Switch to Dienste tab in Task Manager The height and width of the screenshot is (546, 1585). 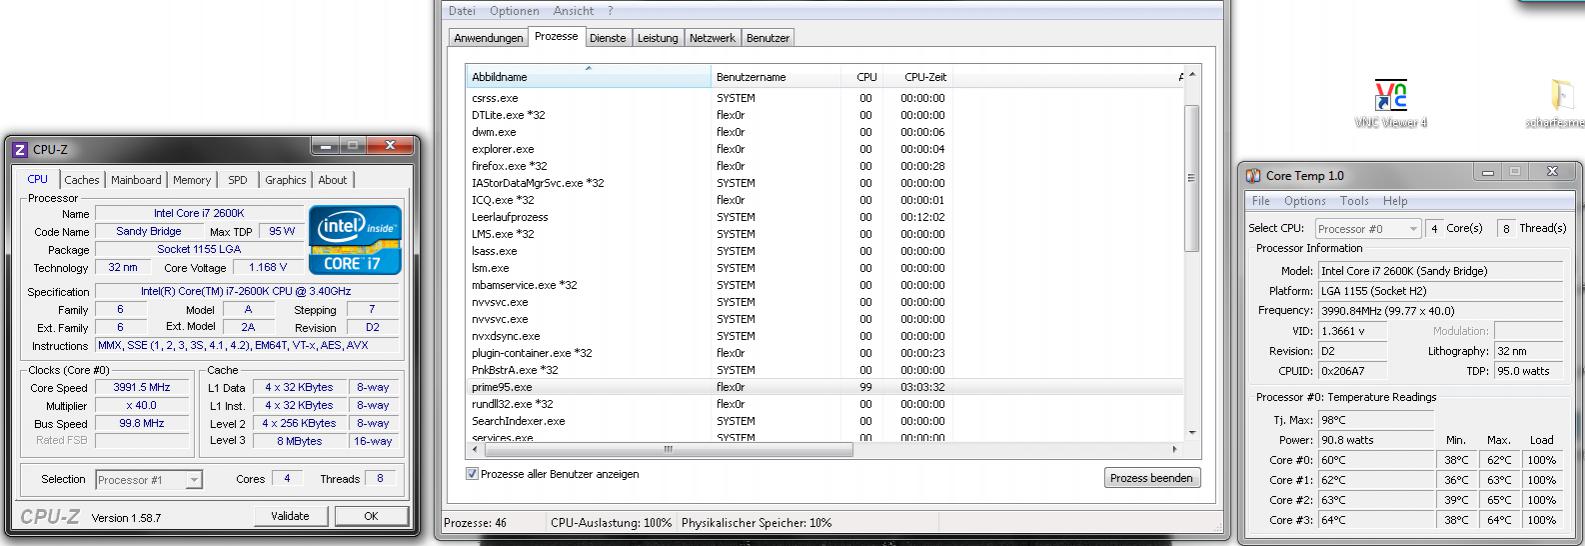(x=608, y=38)
